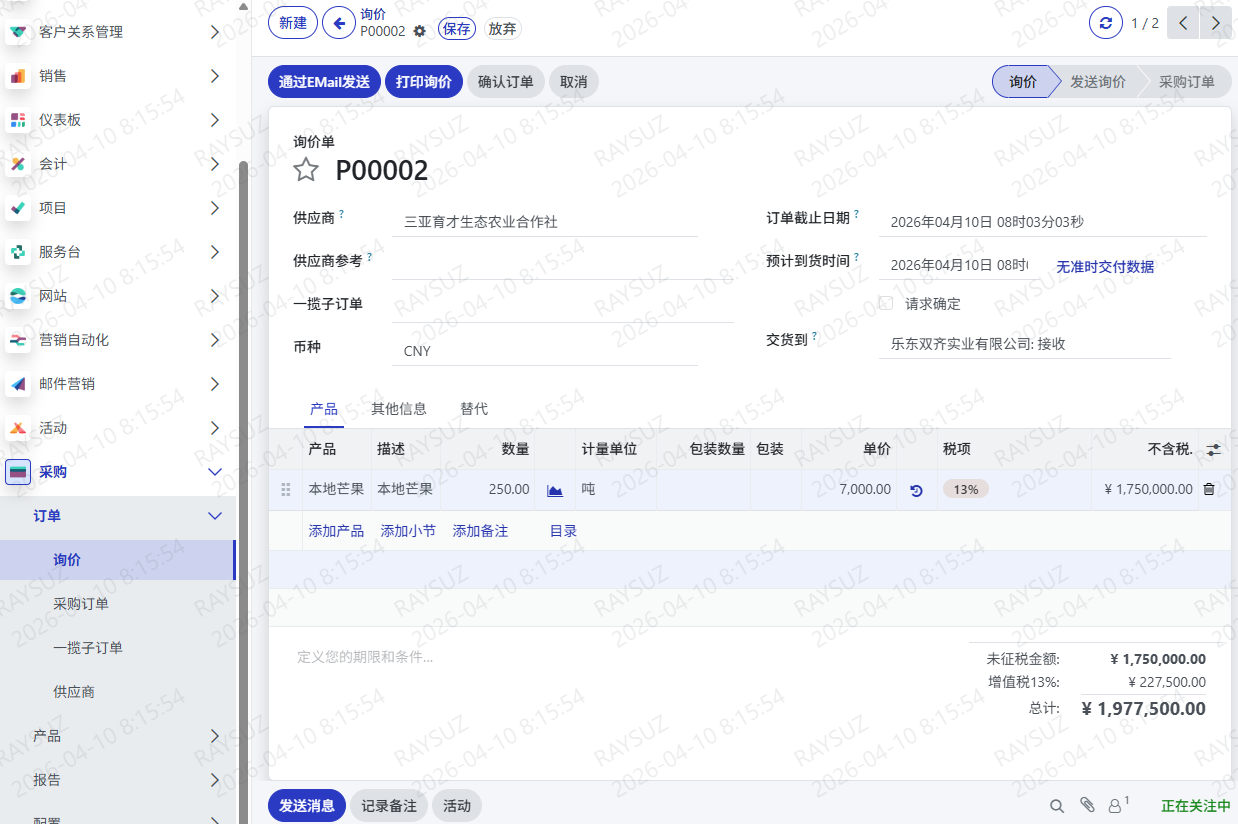1238x824 pixels.
Task: Click the 添加小节 link
Action: coord(408,531)
